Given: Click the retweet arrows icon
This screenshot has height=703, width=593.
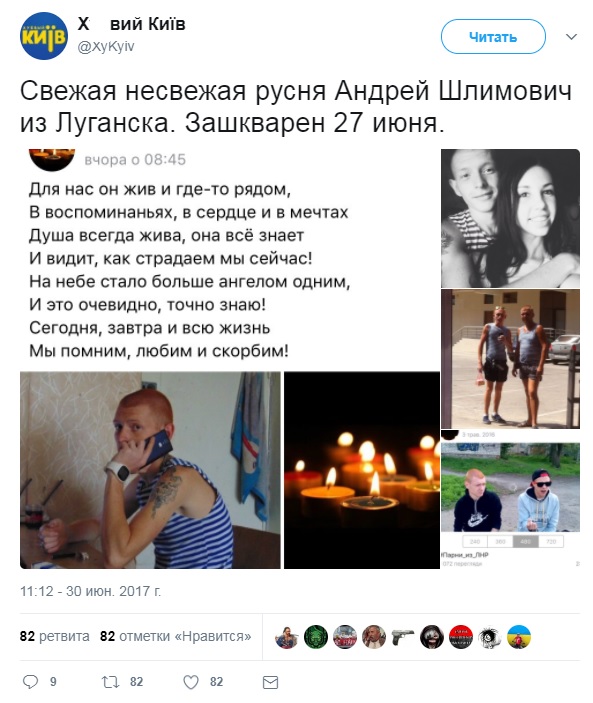Looking at the screenshot, I should [110, 682].
